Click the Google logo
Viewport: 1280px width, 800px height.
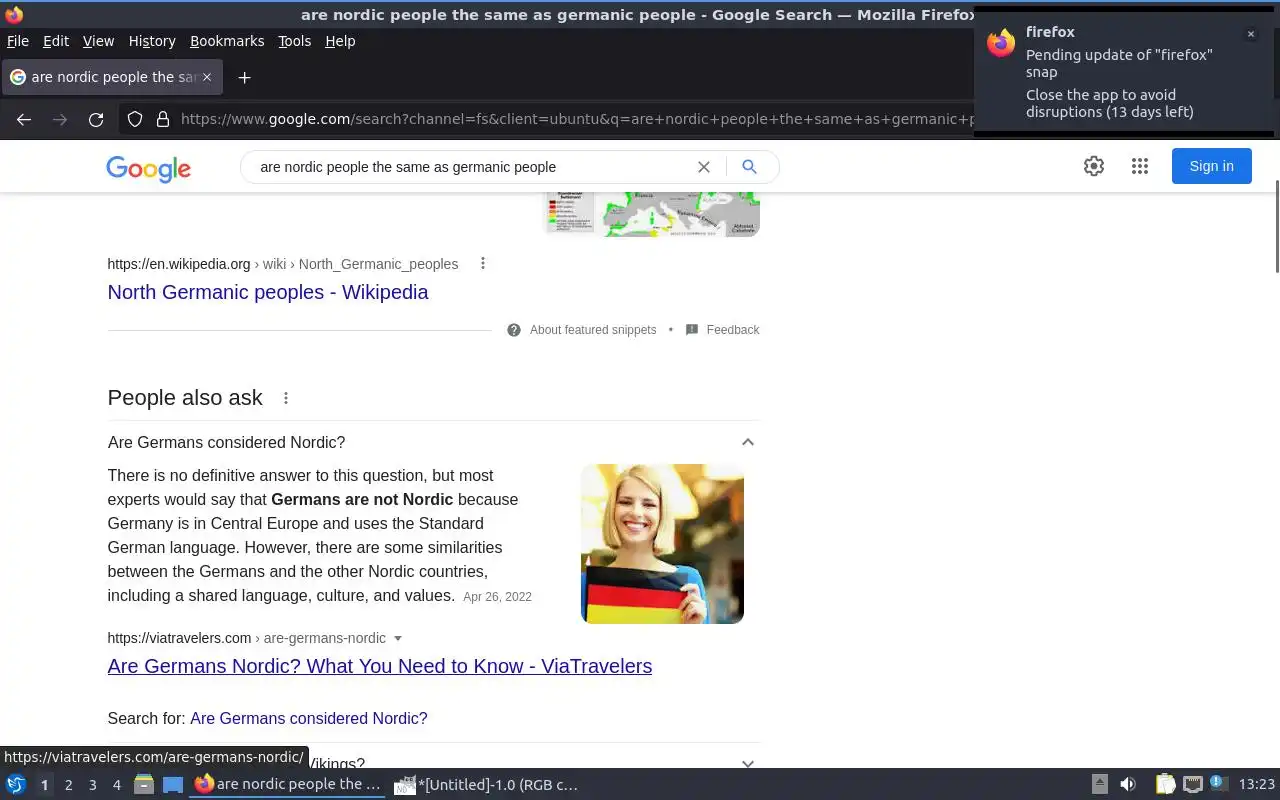tap(148, 168)
